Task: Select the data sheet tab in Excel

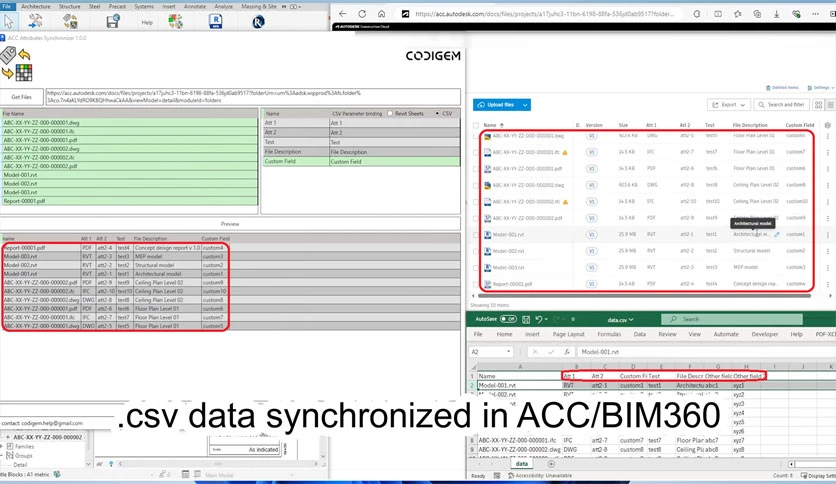Action: [521, 464]
